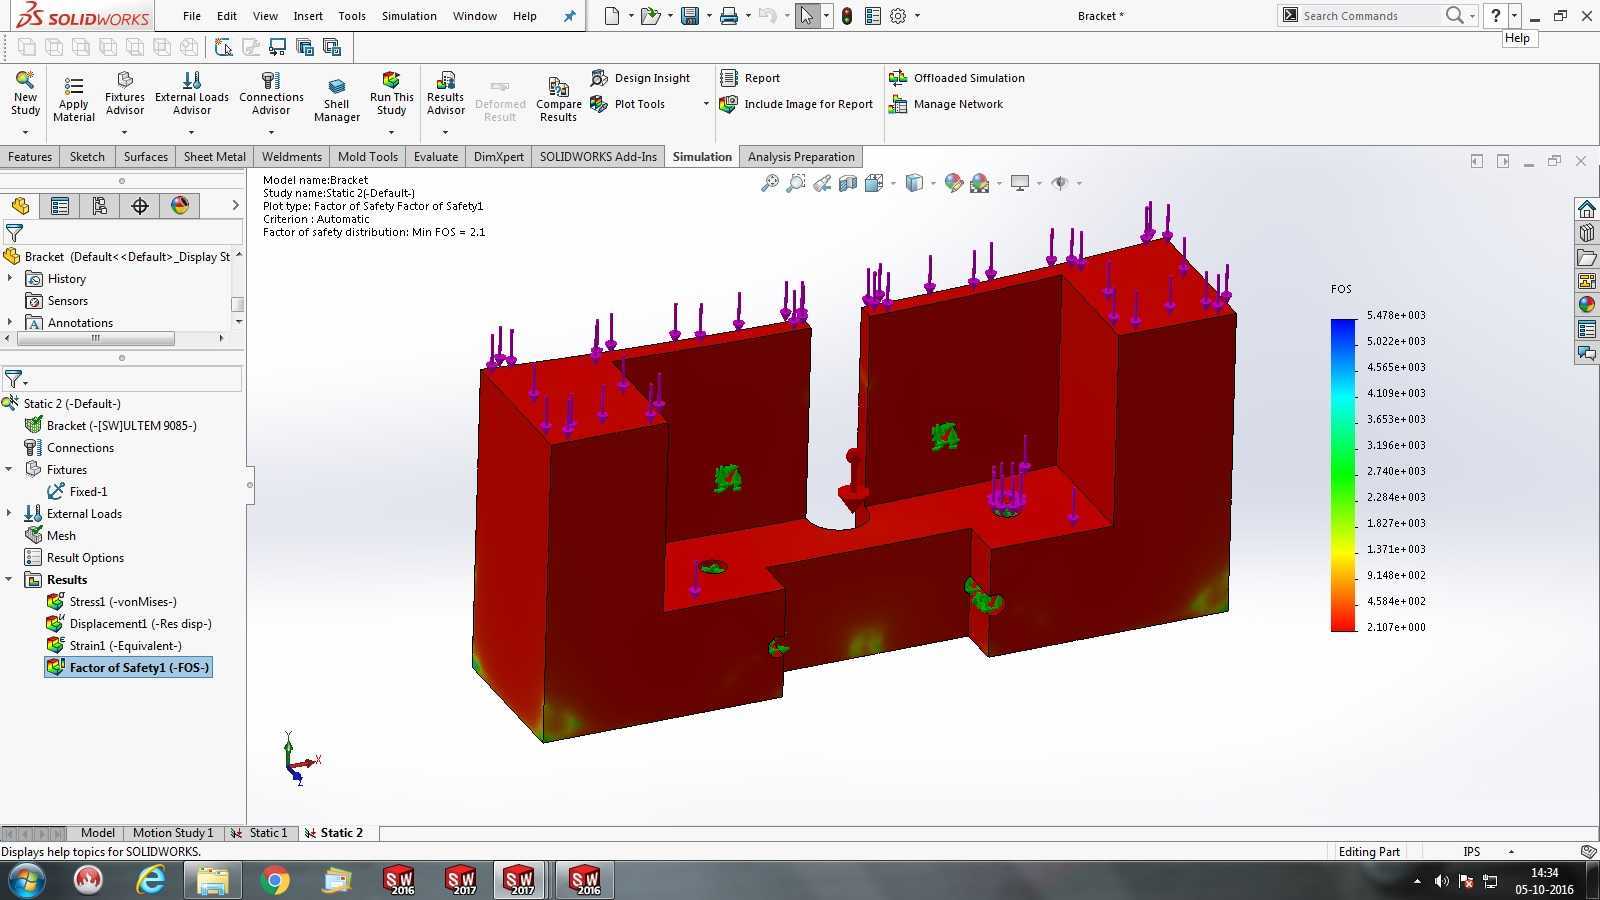Image resolution: width=1600 pixels, height=900 pixels.
Task: Switch to the Evaluate tab
Action: [x=436, y=157]
